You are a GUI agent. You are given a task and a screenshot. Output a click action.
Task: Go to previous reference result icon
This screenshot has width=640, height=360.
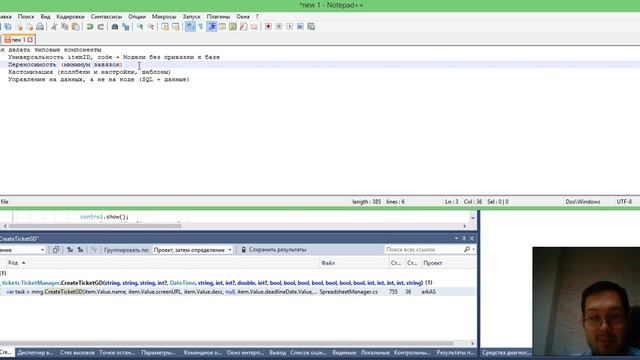tap(70, 250)
